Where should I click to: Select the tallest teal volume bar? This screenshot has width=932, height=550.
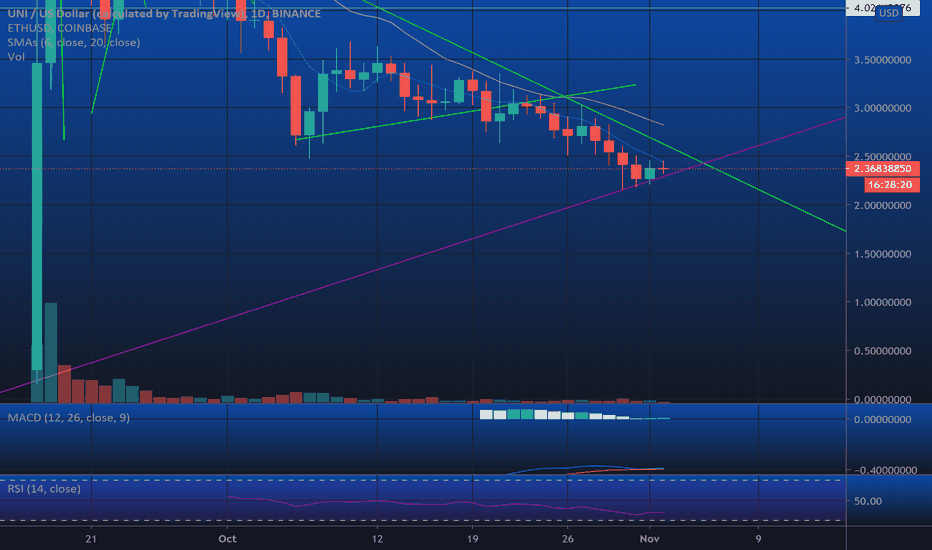(51, 353)
